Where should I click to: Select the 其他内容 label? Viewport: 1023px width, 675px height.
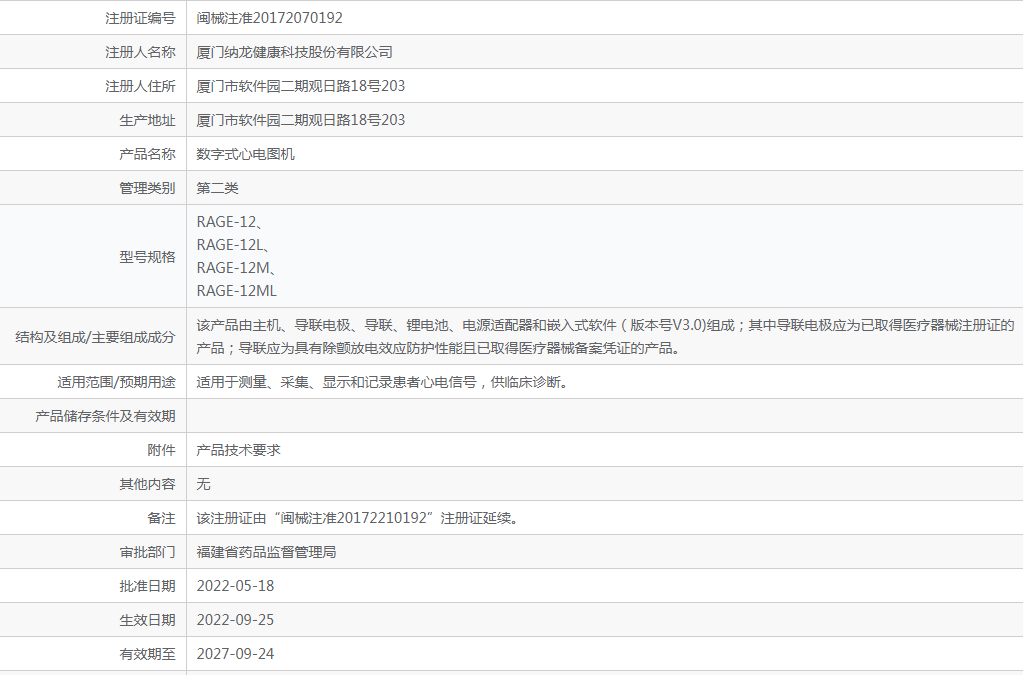coord(147,483)
